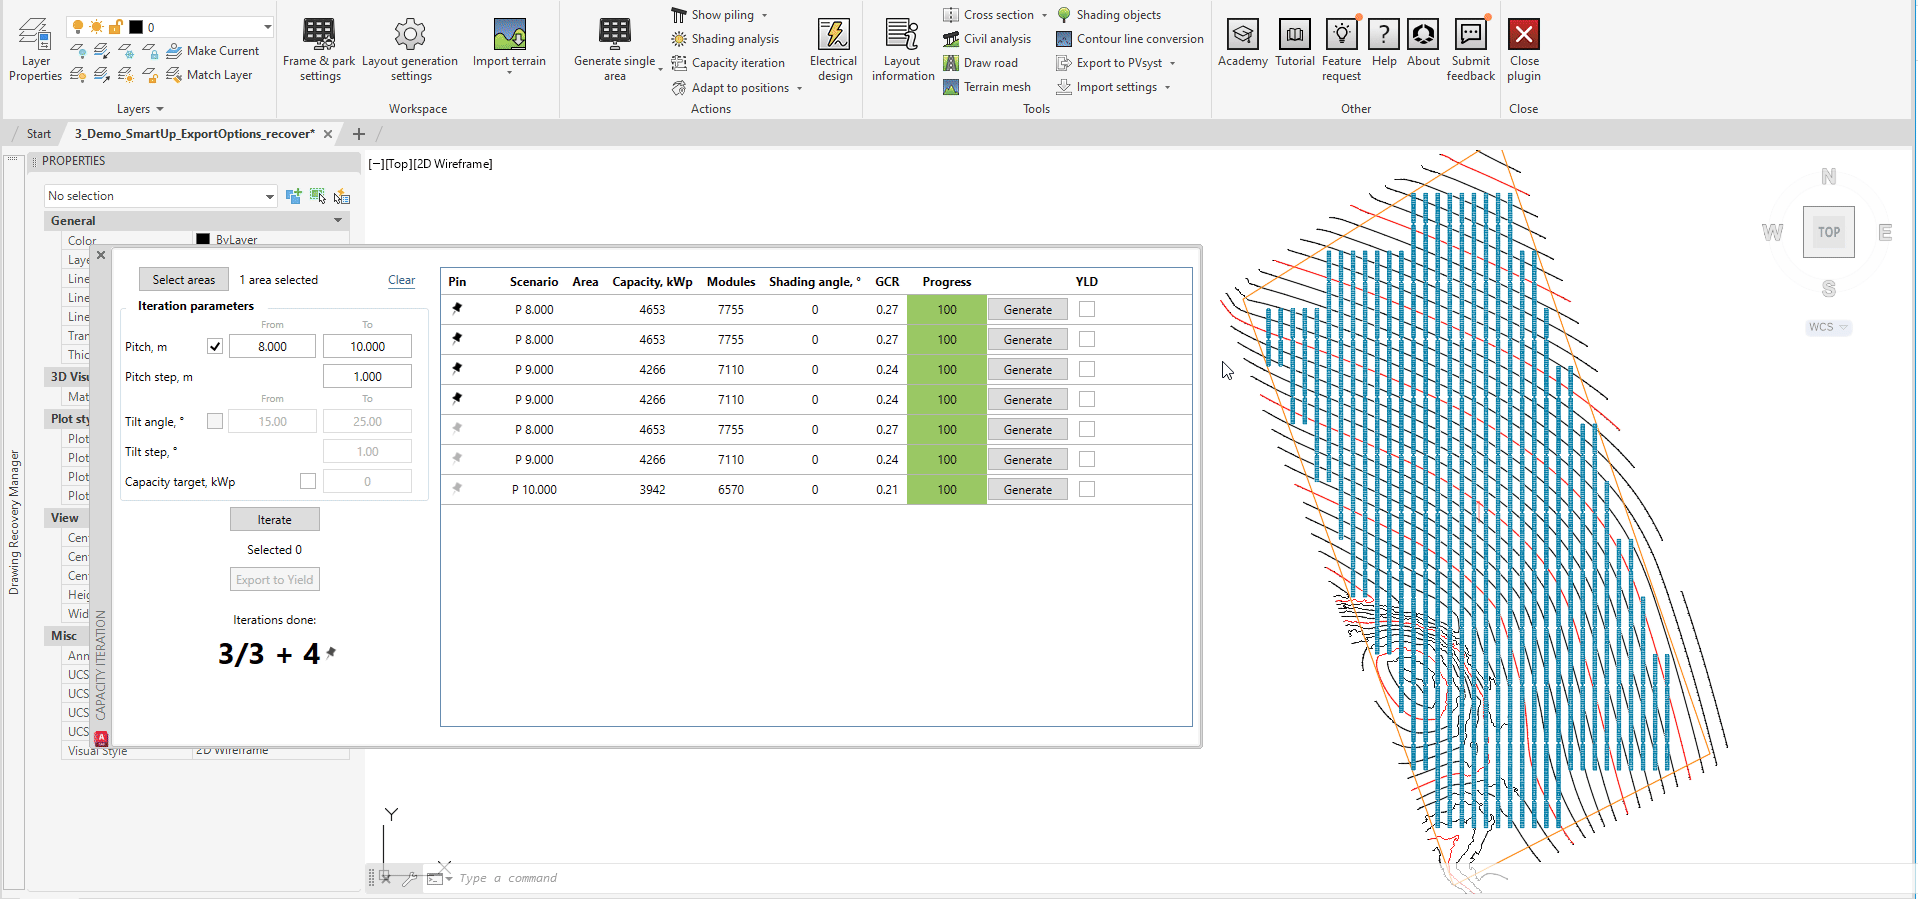Uncheck the Pitch parameter checkbox
The image size is (1918, 899).
[x=215, y=347]
